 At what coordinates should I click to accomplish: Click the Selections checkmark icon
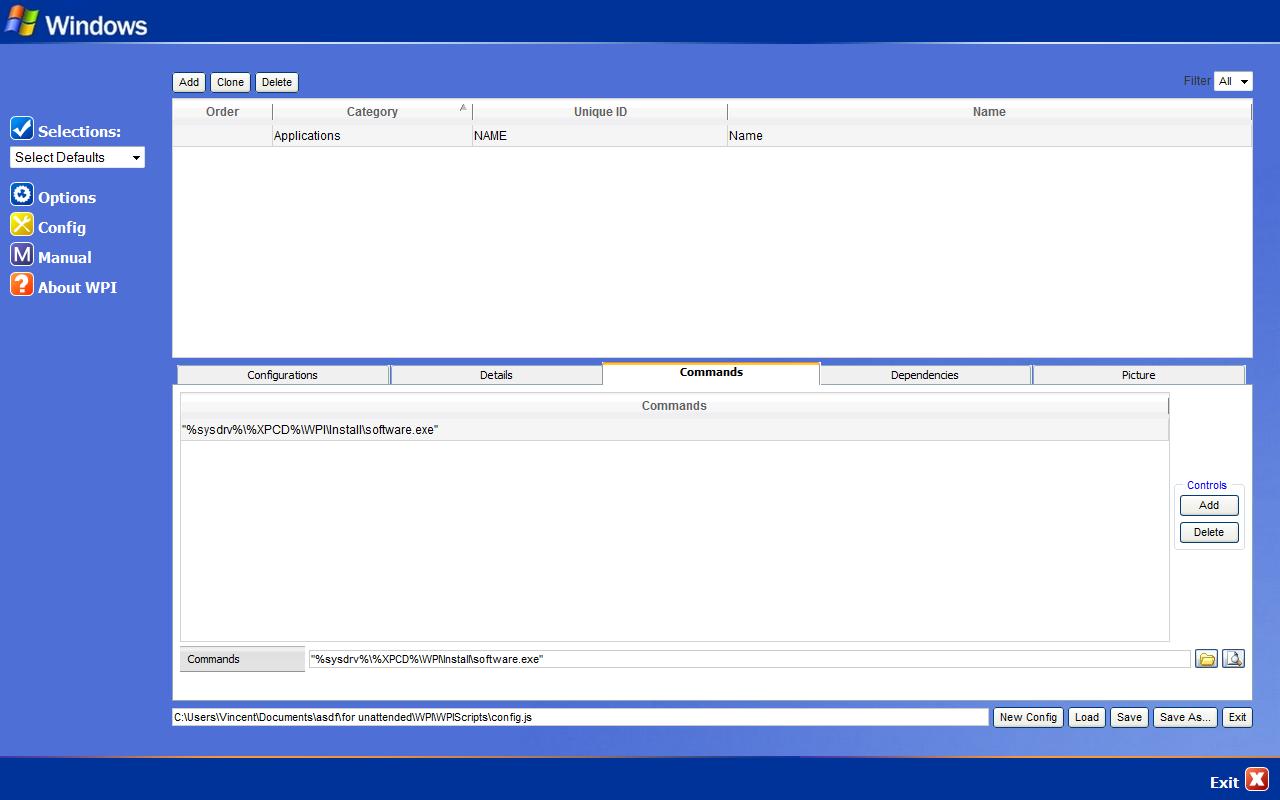click(x=22, y=128)
